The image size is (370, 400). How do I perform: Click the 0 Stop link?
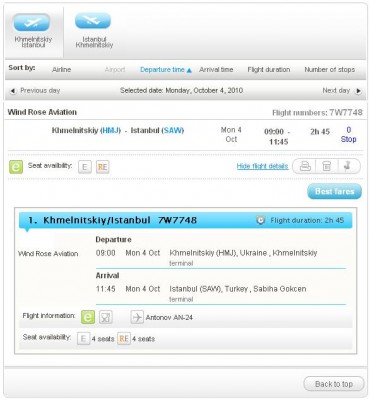pyautogui.click(x=348, y=135)
